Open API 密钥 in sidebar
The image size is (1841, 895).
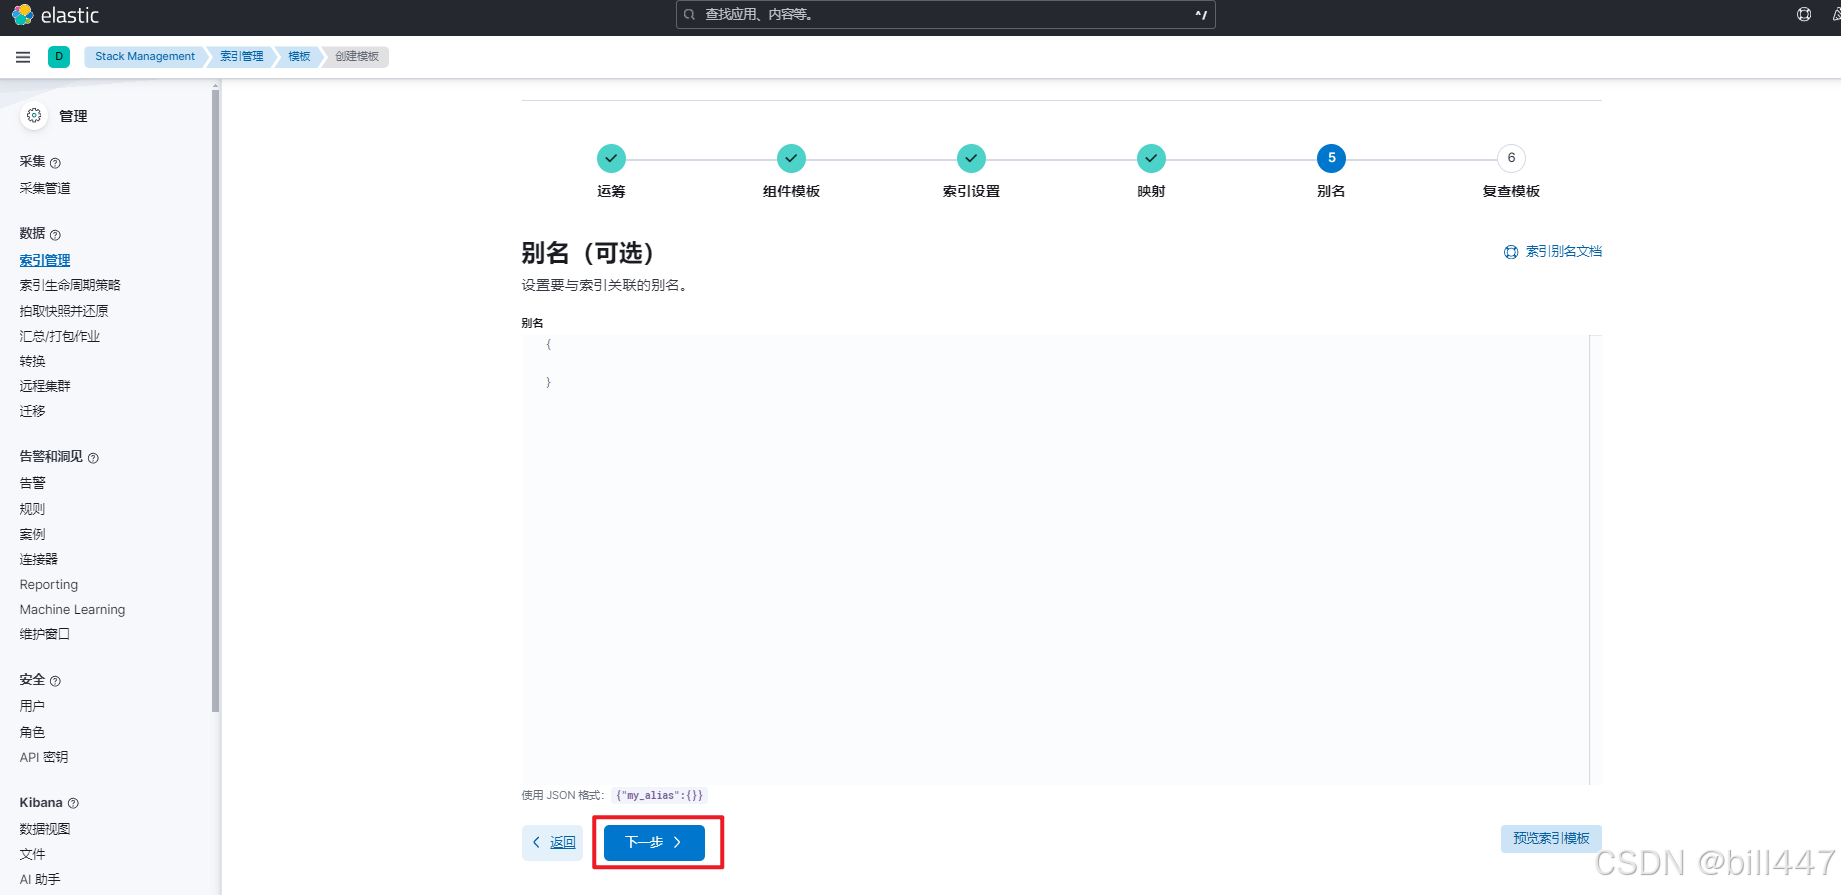coord(44,757)
